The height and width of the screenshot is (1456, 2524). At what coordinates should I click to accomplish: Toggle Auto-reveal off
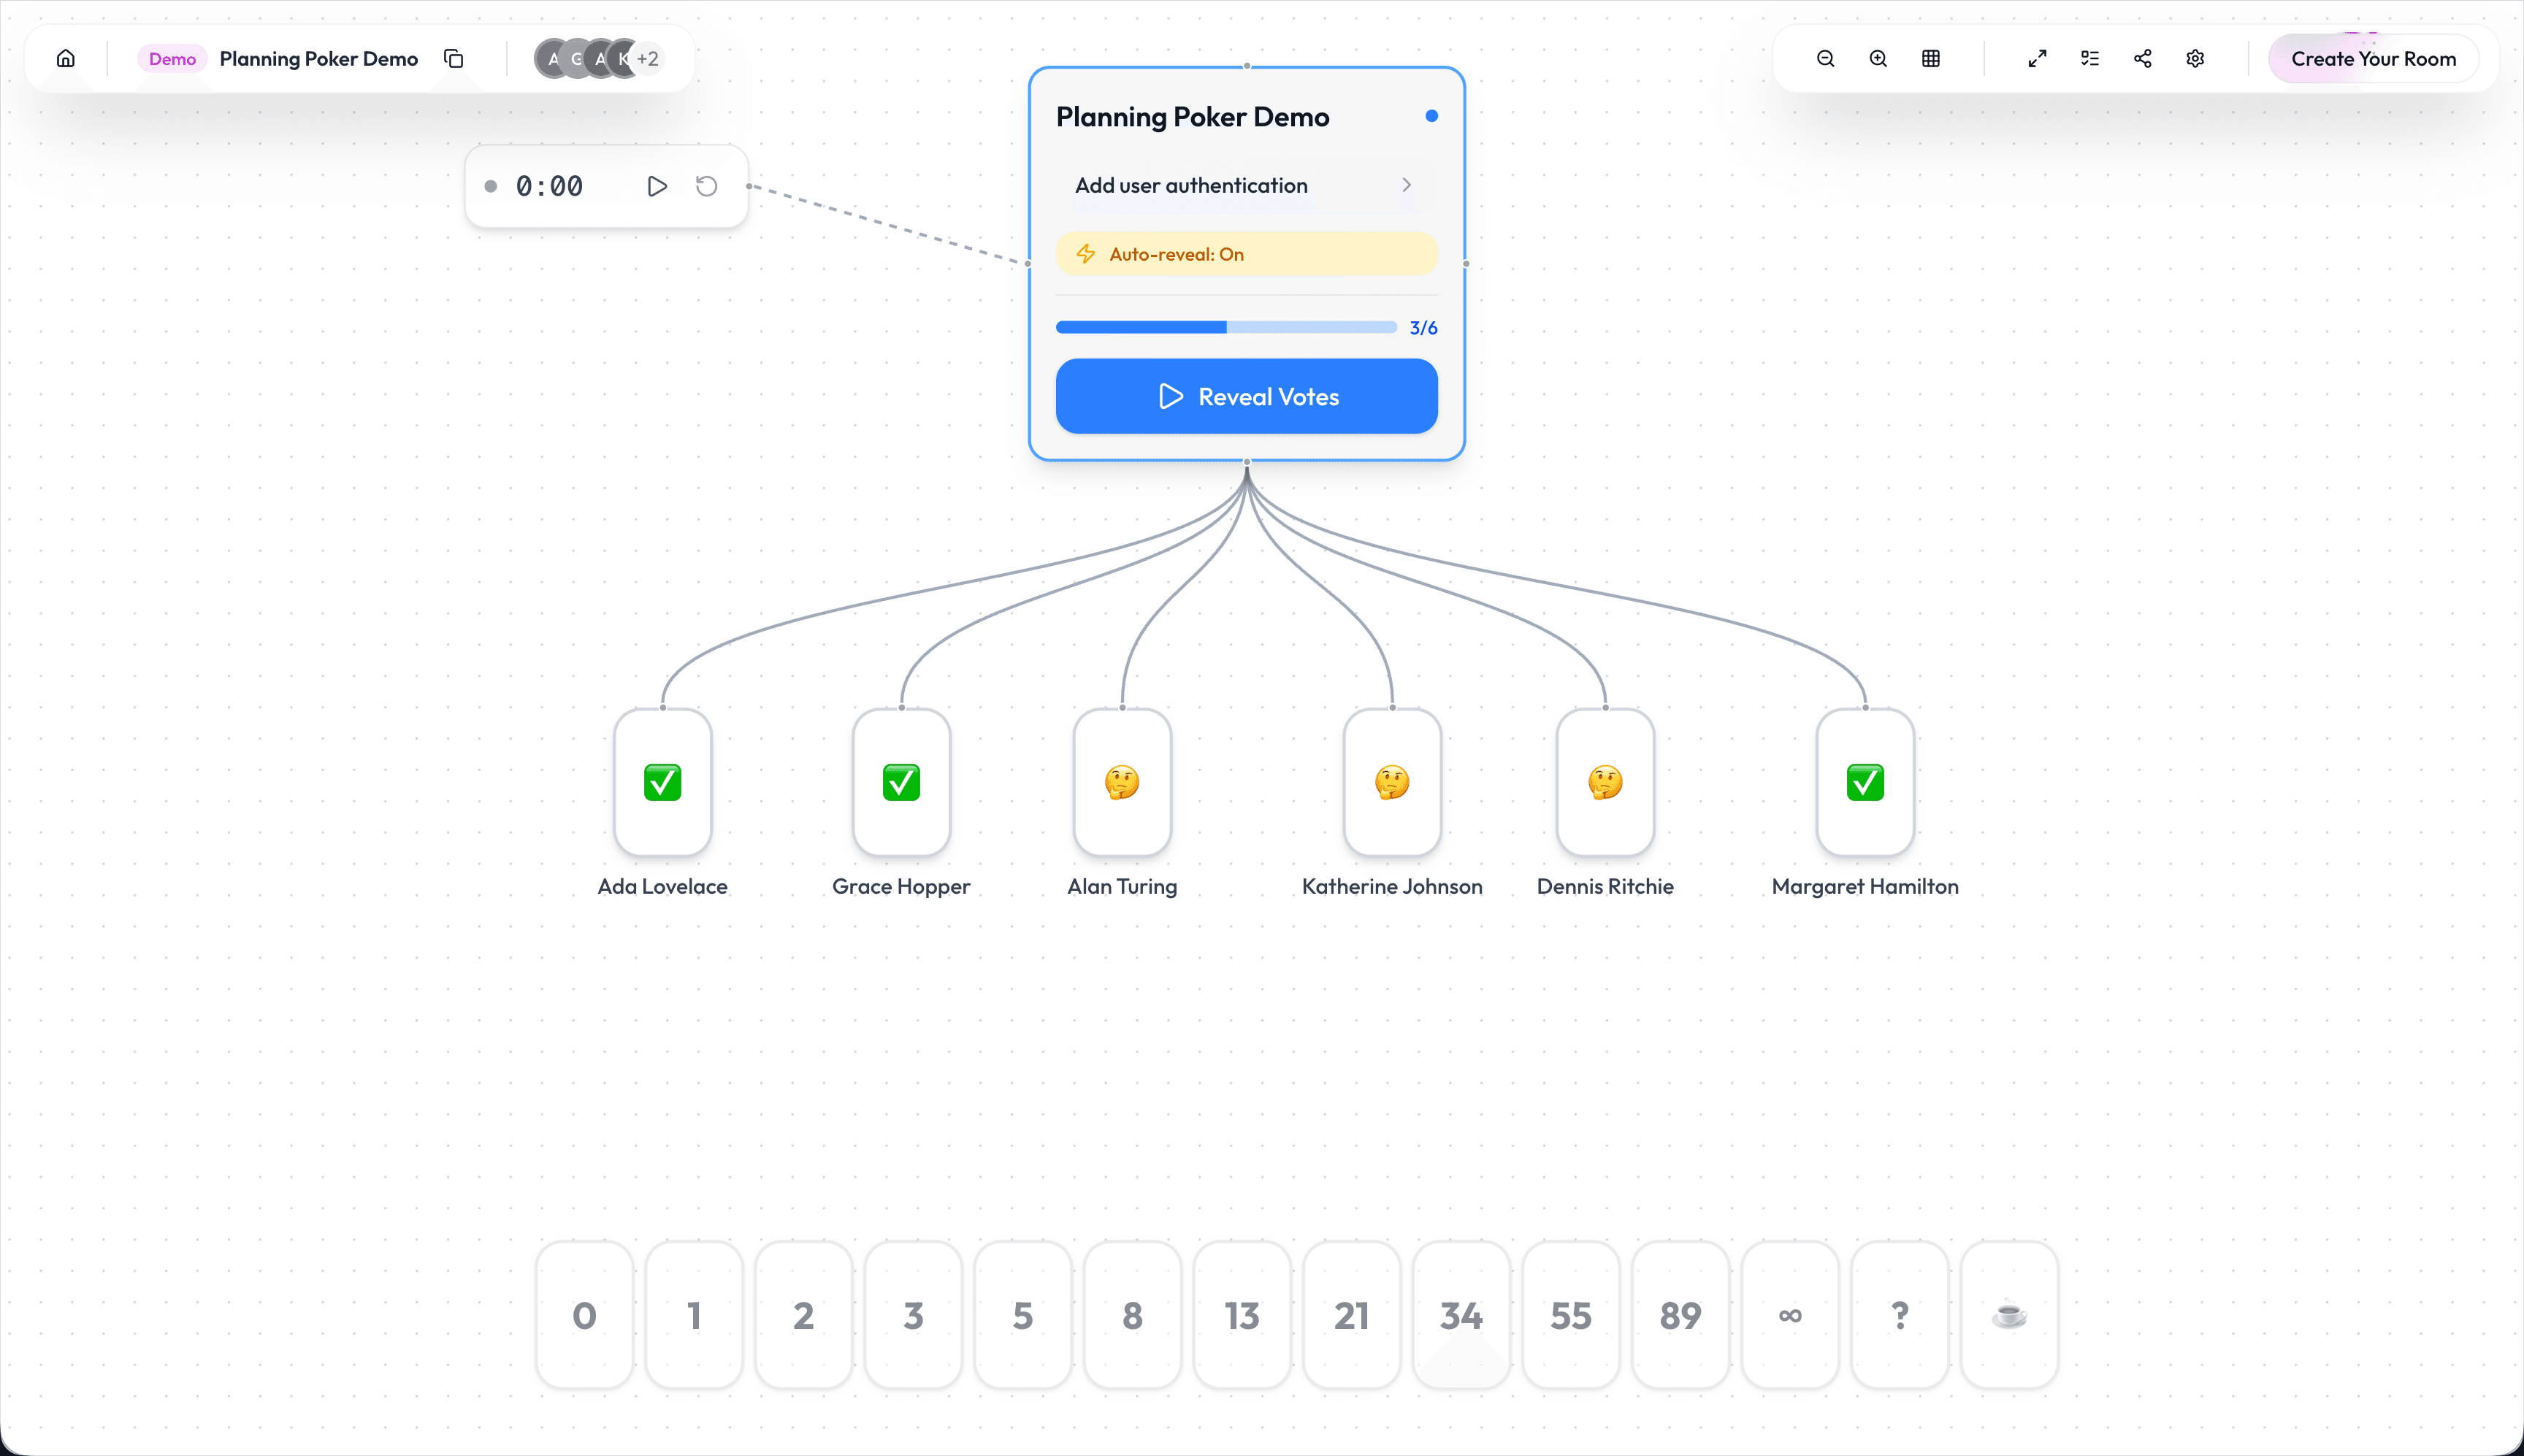point(1245,253)
